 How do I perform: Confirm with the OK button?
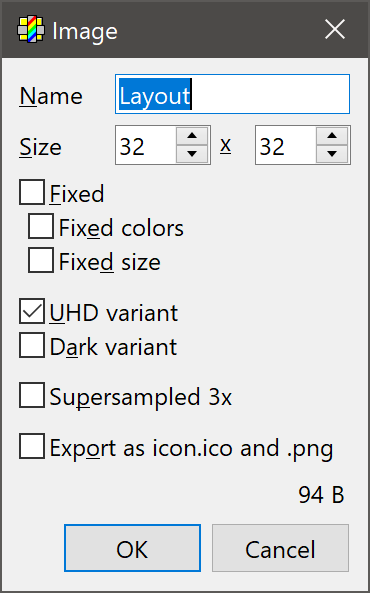pos(132,548)
